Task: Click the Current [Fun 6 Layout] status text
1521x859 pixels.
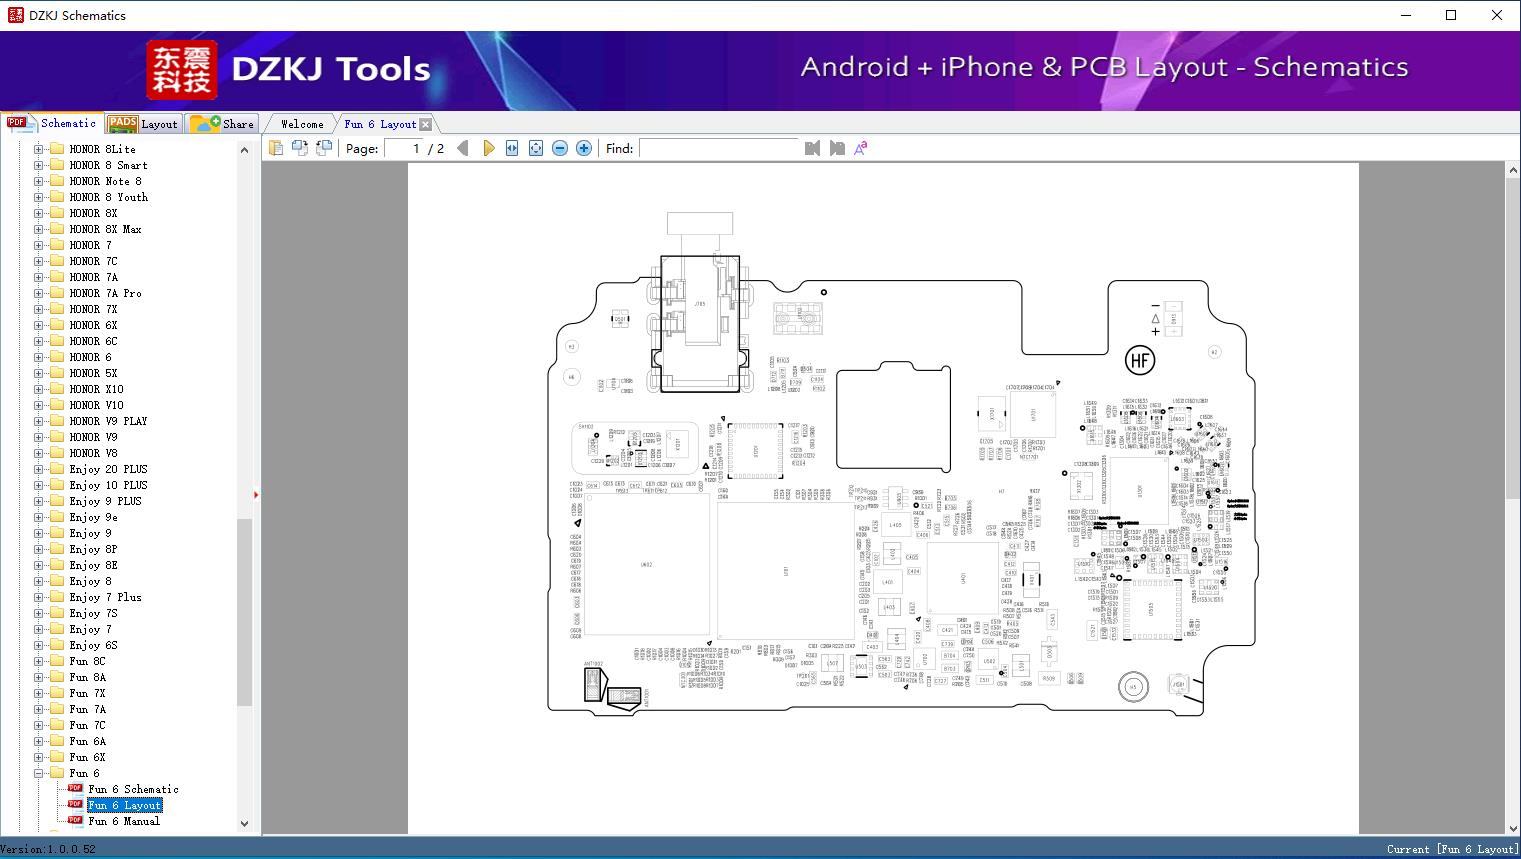Action: coord(1451,849)
